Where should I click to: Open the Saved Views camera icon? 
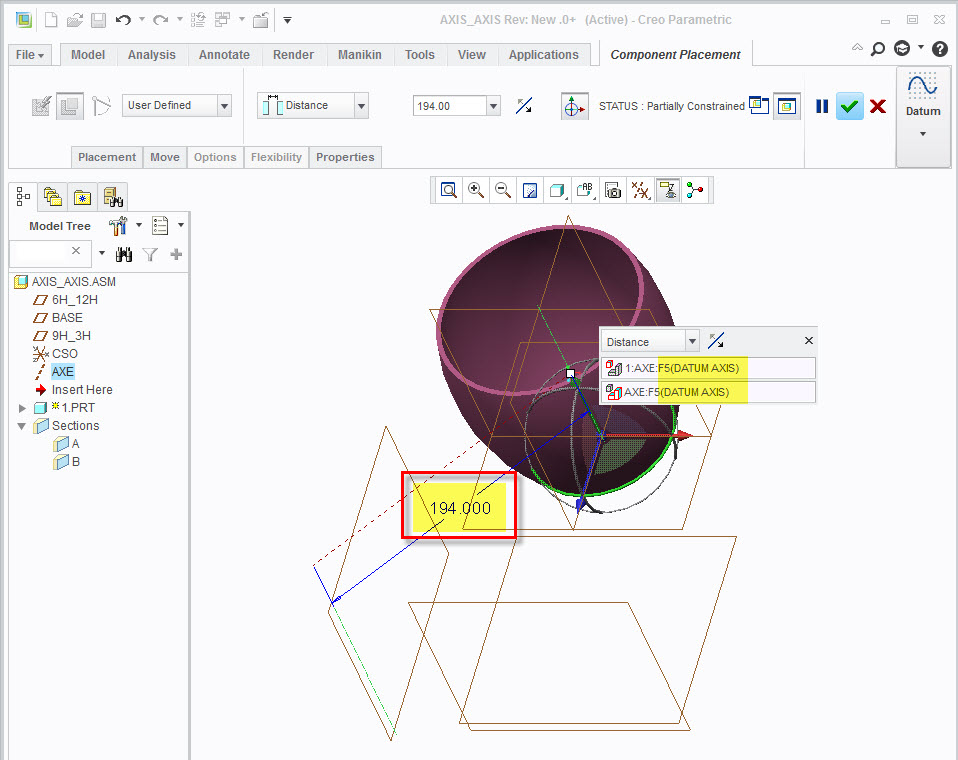pos(613,190)
